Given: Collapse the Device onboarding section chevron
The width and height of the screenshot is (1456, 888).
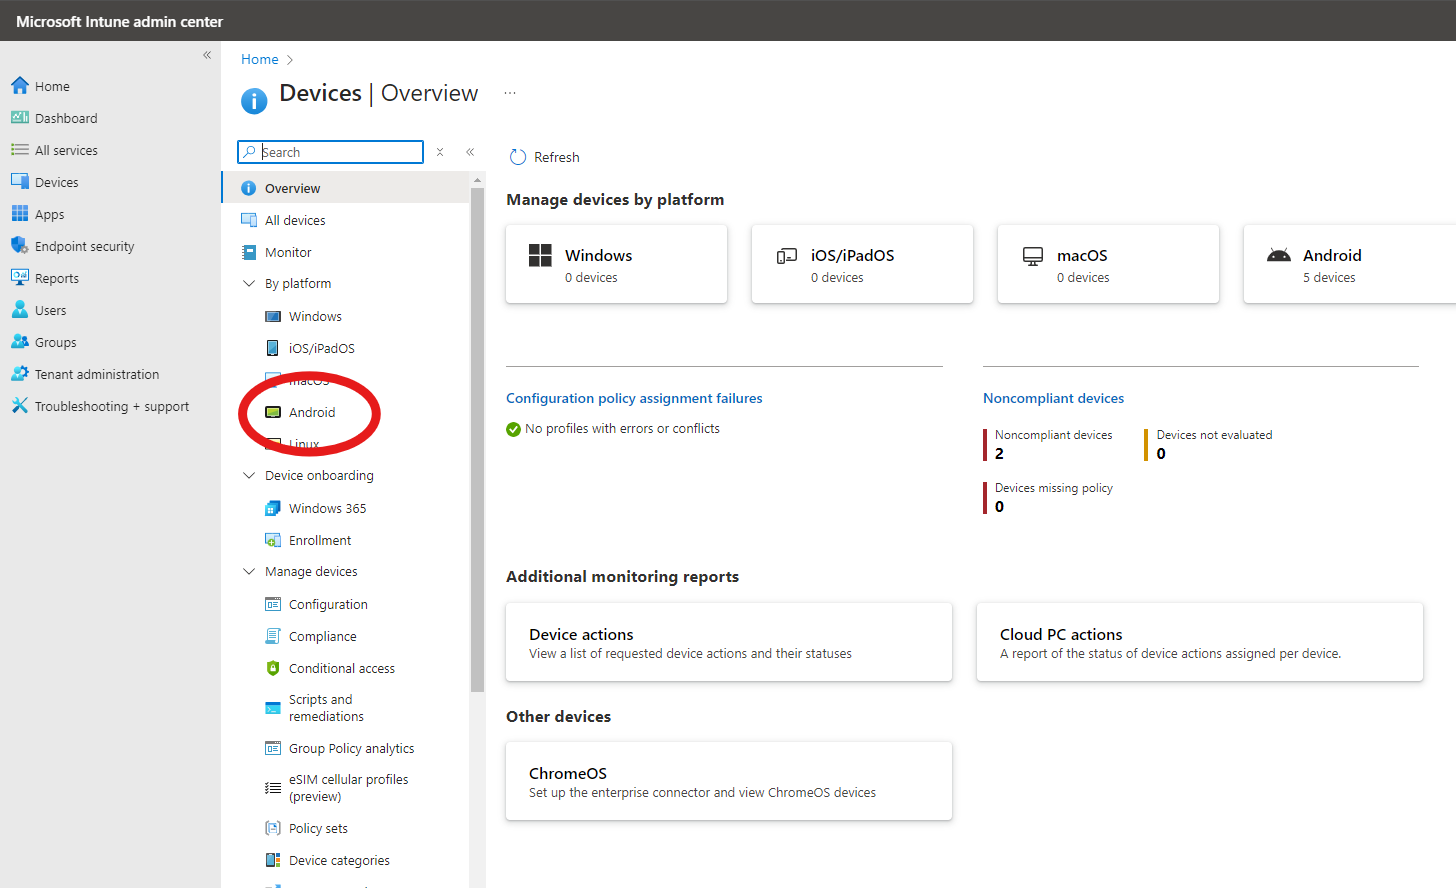Looking at the screenshot, I should (x=249, y=476).
